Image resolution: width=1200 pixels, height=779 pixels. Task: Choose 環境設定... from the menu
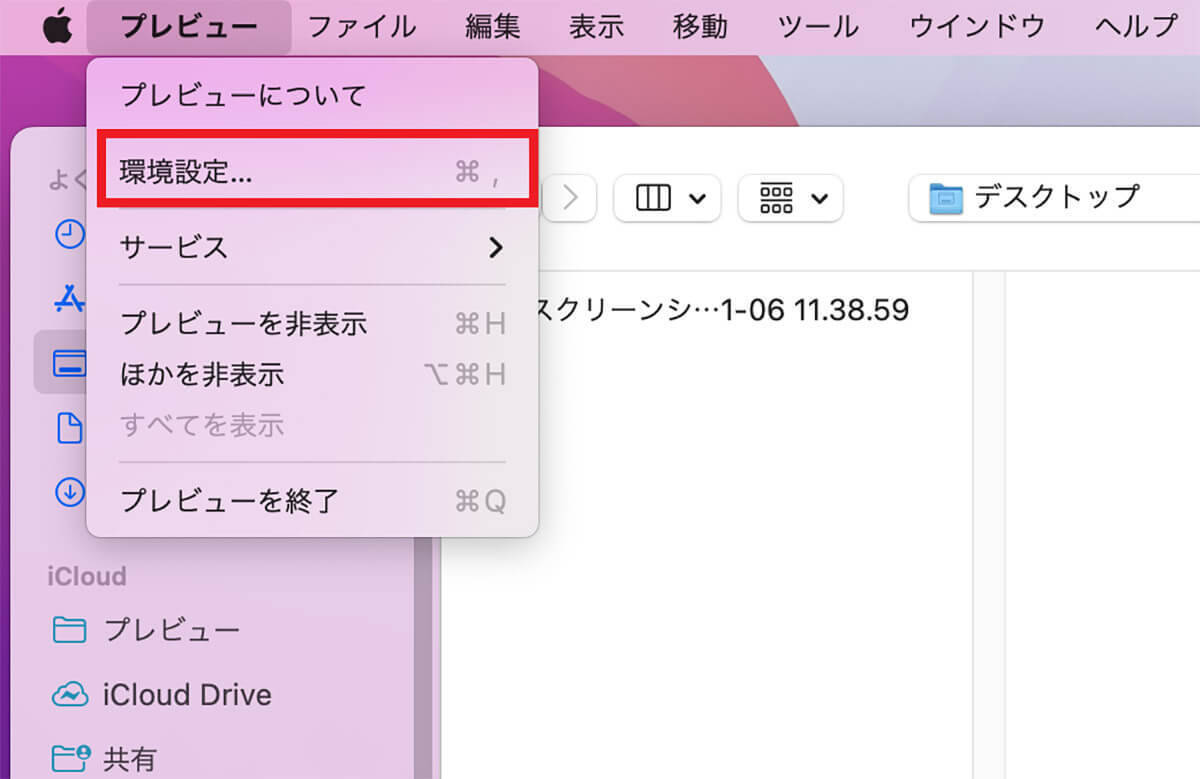312,173
